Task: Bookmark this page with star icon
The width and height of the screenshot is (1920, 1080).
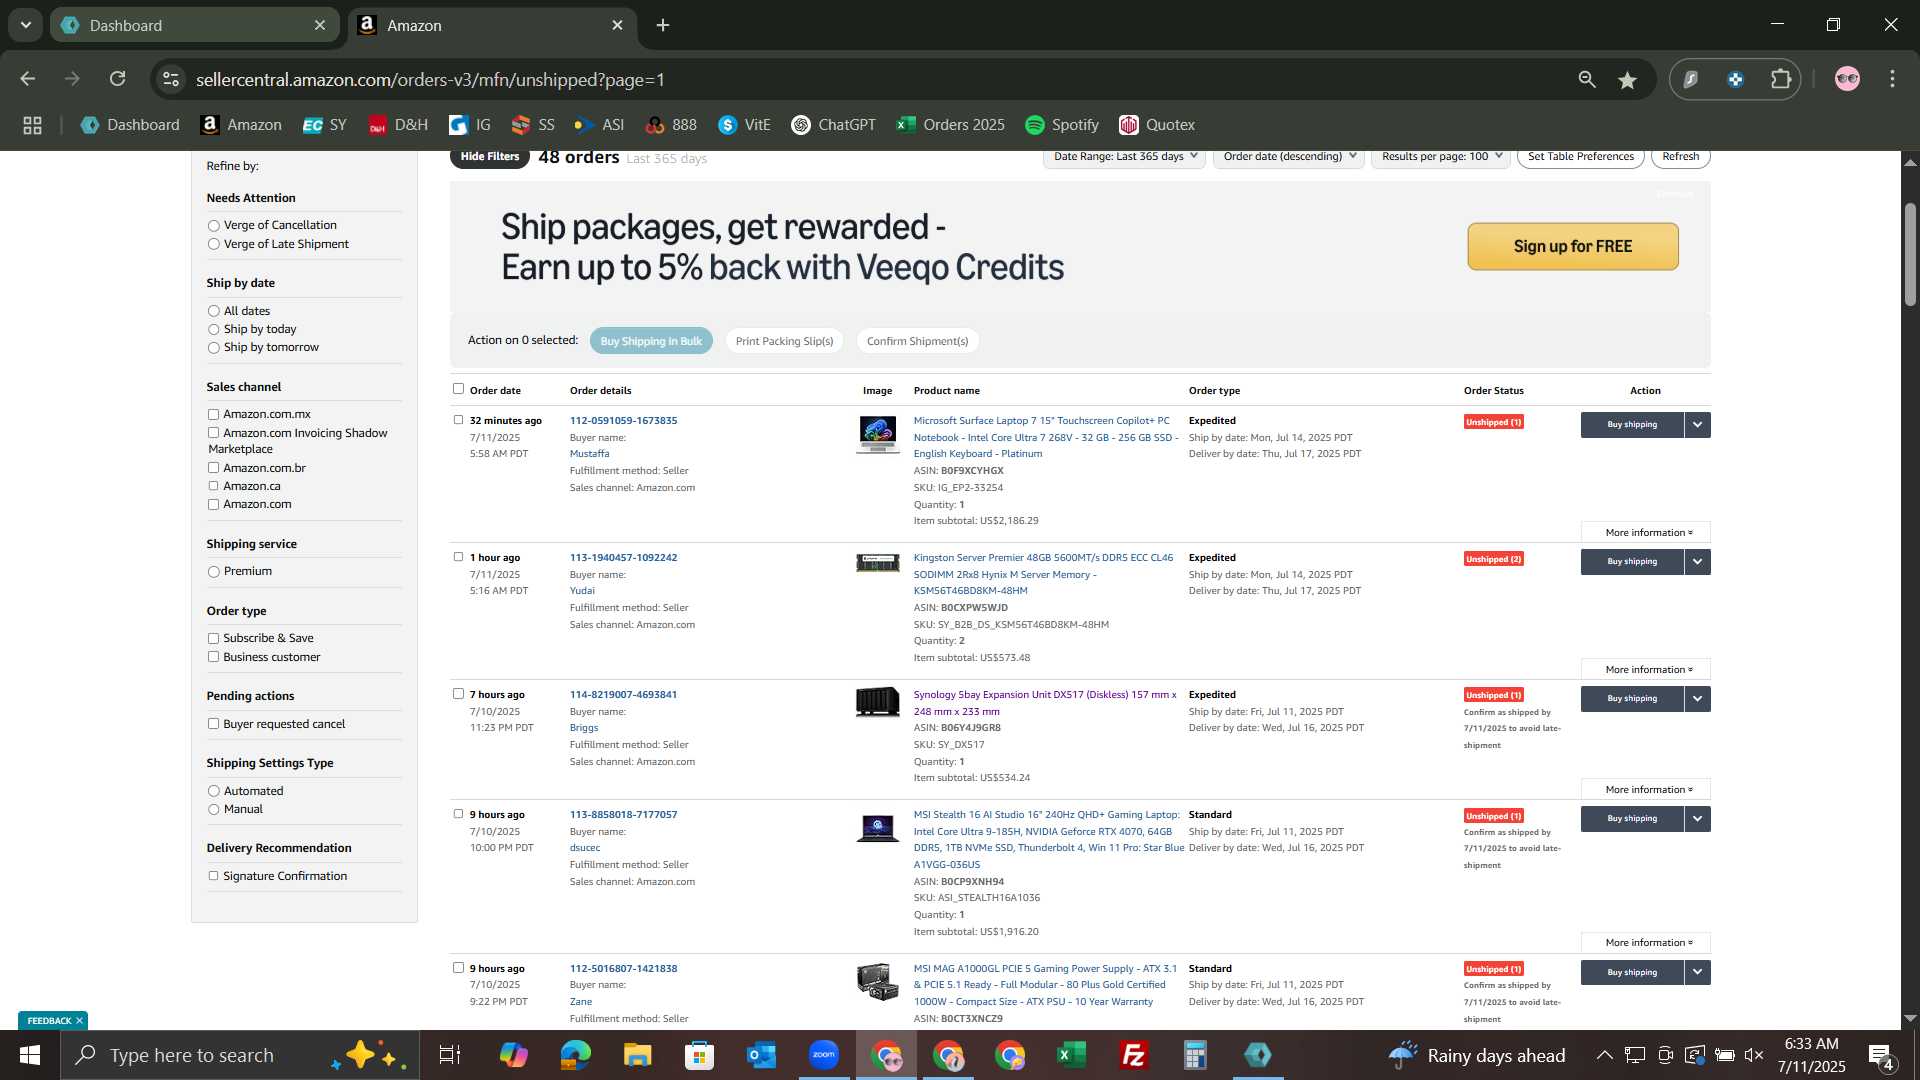Action: [x=1628, y=80]
